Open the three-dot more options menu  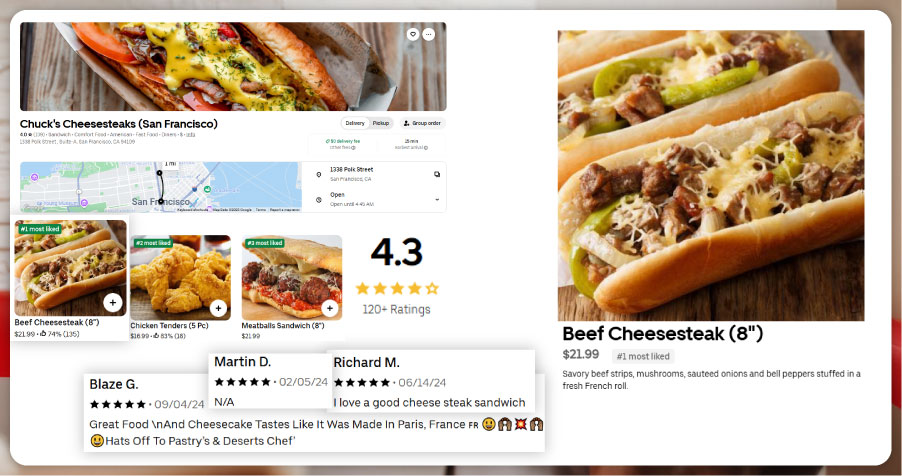coord(429,35)
